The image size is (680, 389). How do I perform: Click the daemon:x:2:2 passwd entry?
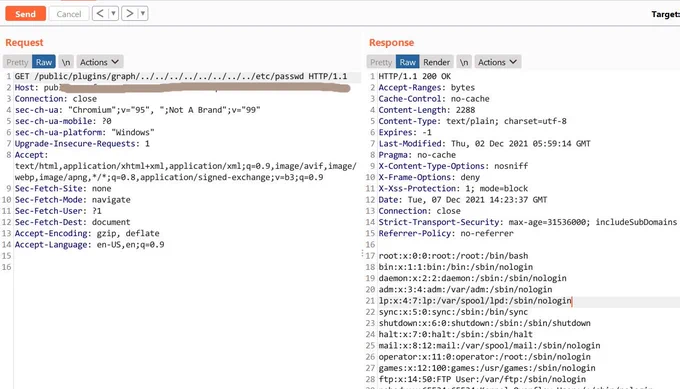[x=473, y=278]
